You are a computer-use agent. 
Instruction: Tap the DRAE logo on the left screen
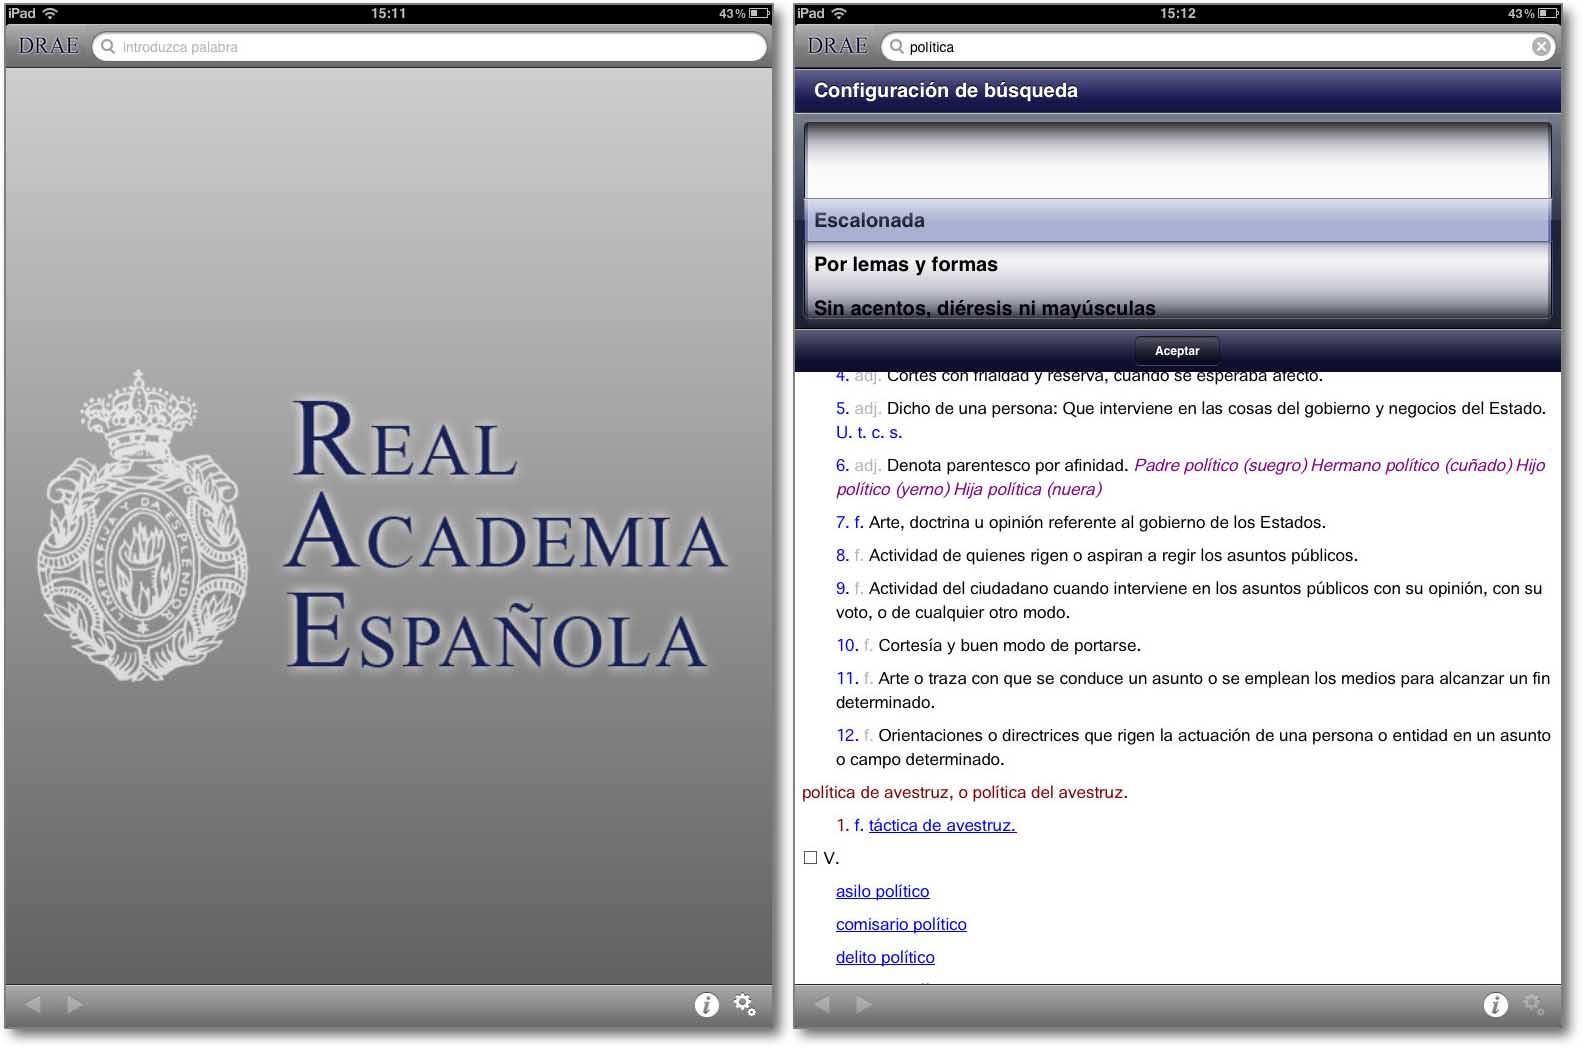click(x=48, y=46)
